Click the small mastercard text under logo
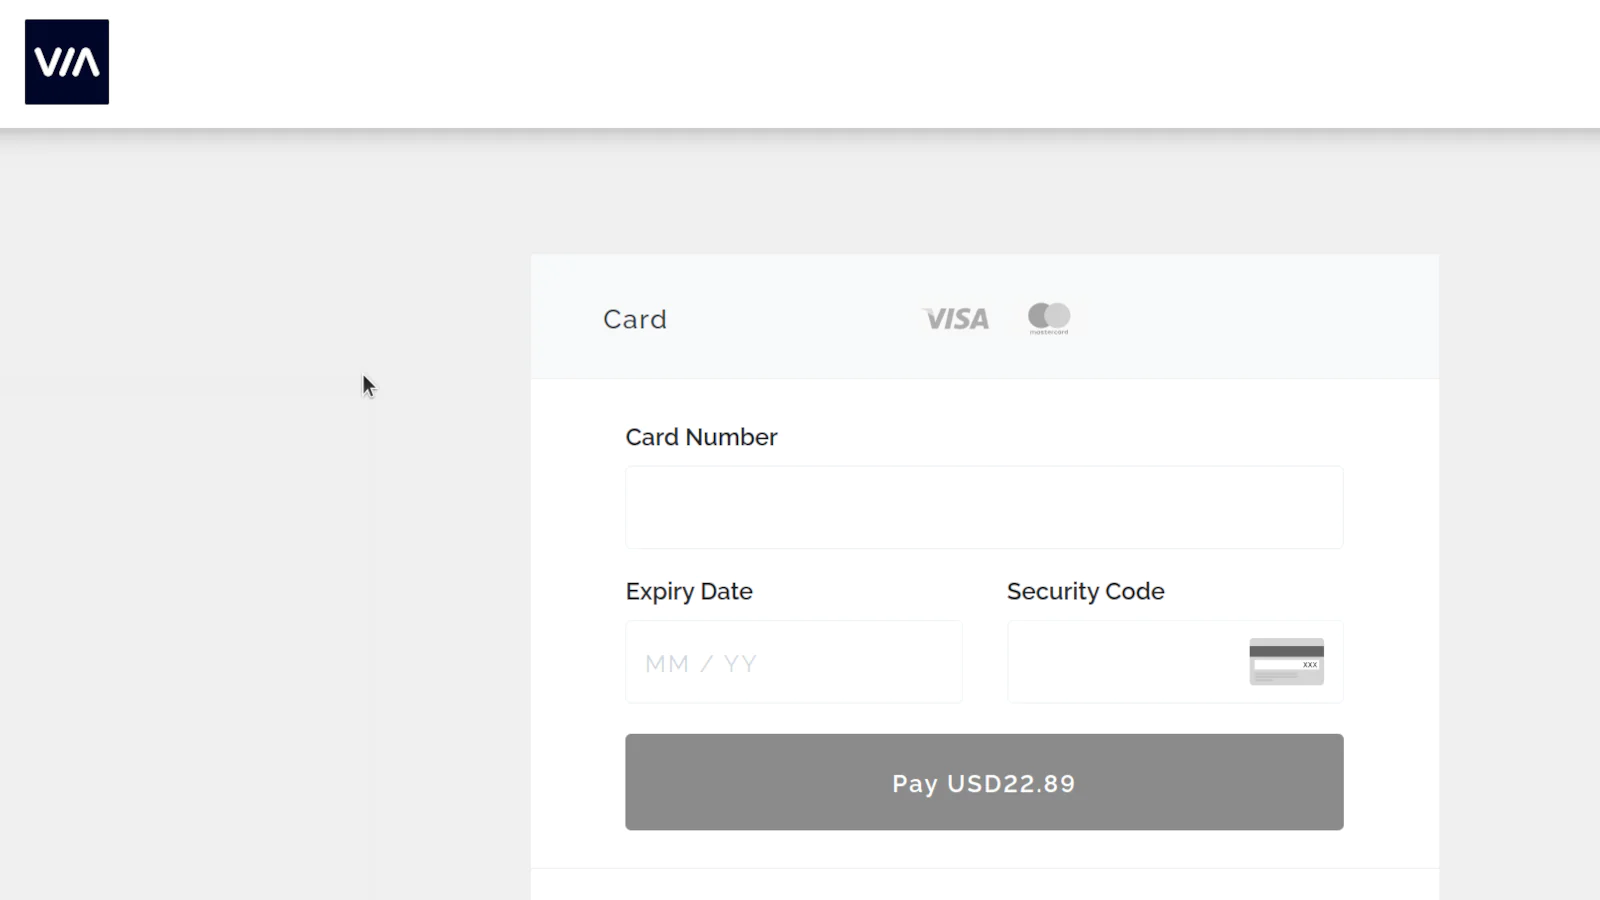Image resolution: width=1600 pixels, height=900 pixels. pos(1049,332)
